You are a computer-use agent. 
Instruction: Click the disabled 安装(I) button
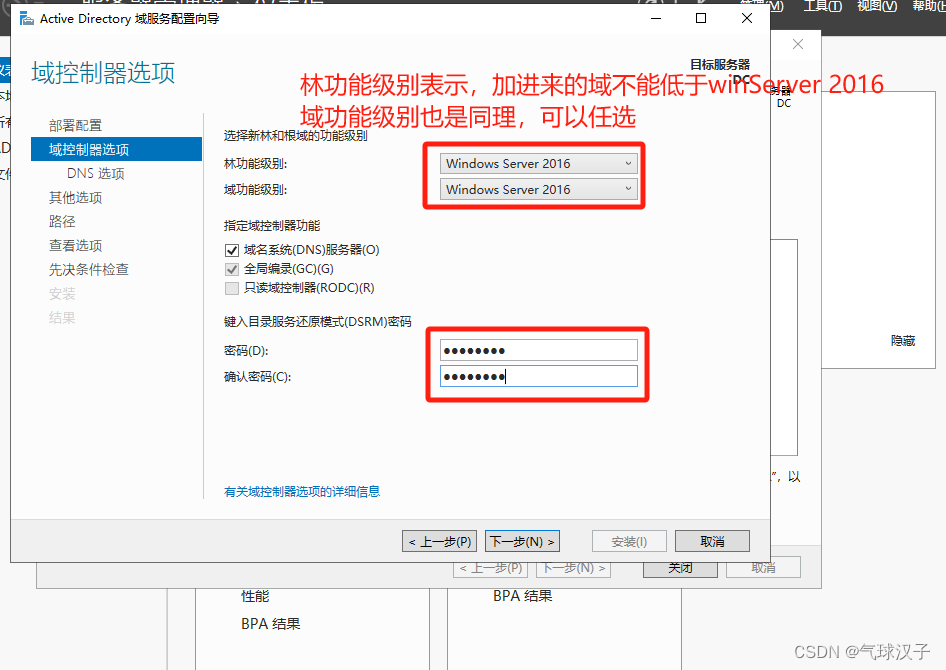pyautogui.click(x=629, y=542)
